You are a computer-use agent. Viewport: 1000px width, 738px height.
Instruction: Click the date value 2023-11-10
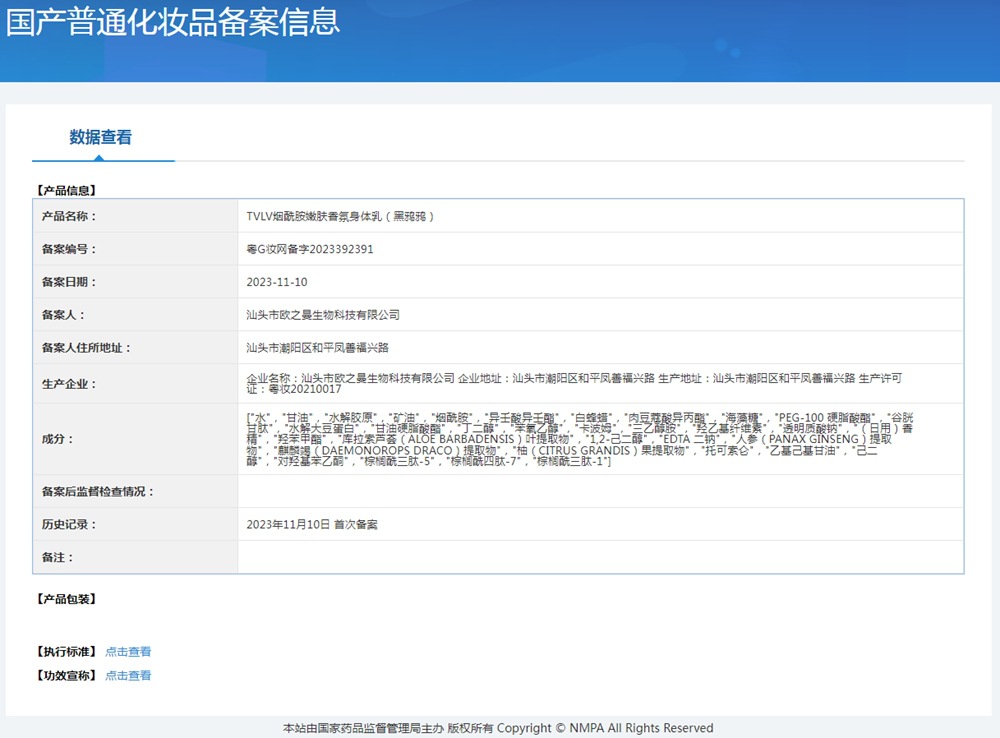pyautogui.click(x=277, y=282)
